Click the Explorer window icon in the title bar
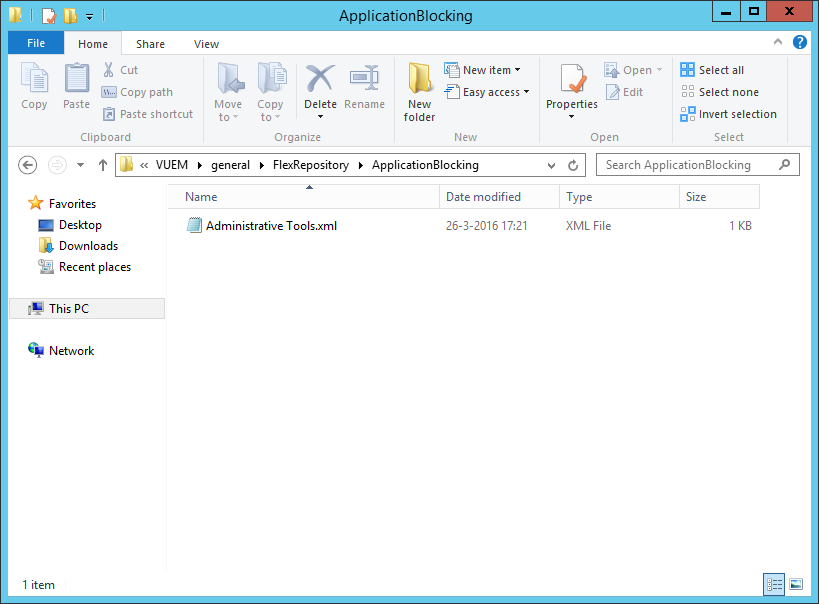This screenshot has width=819, height=604. (15, 15)
